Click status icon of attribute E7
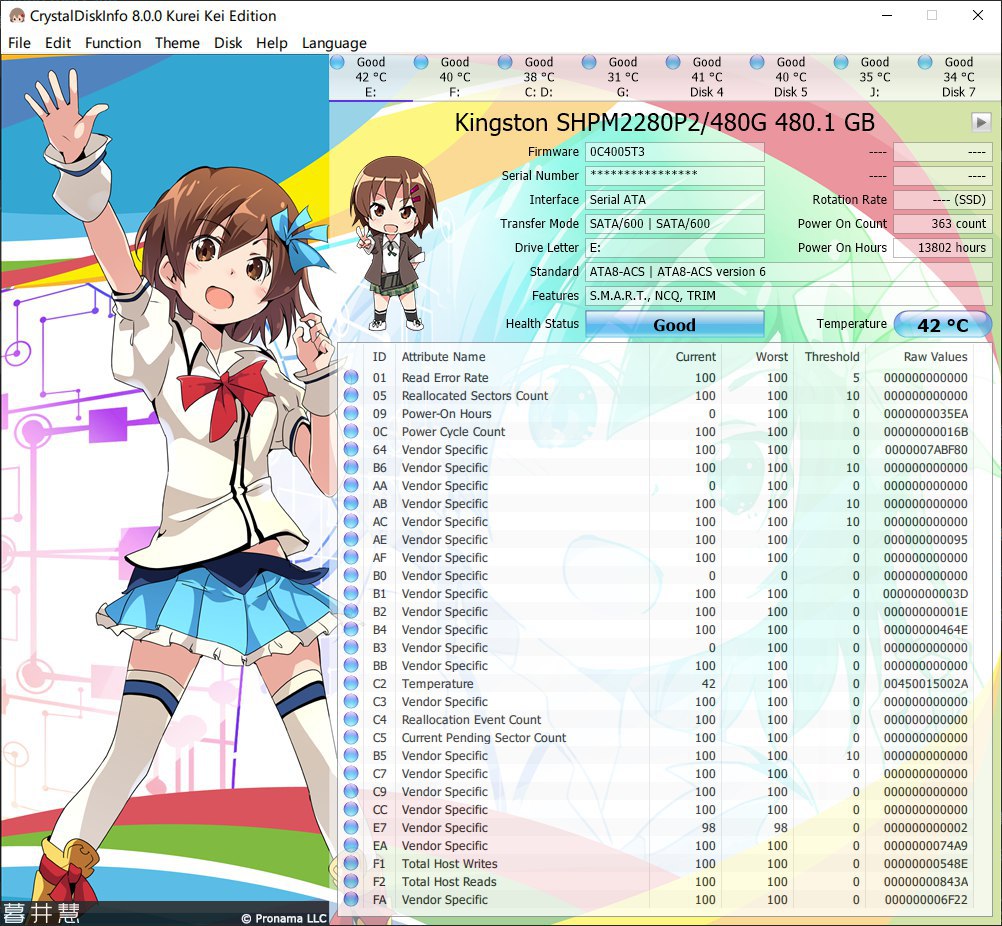 coord(351,827)
